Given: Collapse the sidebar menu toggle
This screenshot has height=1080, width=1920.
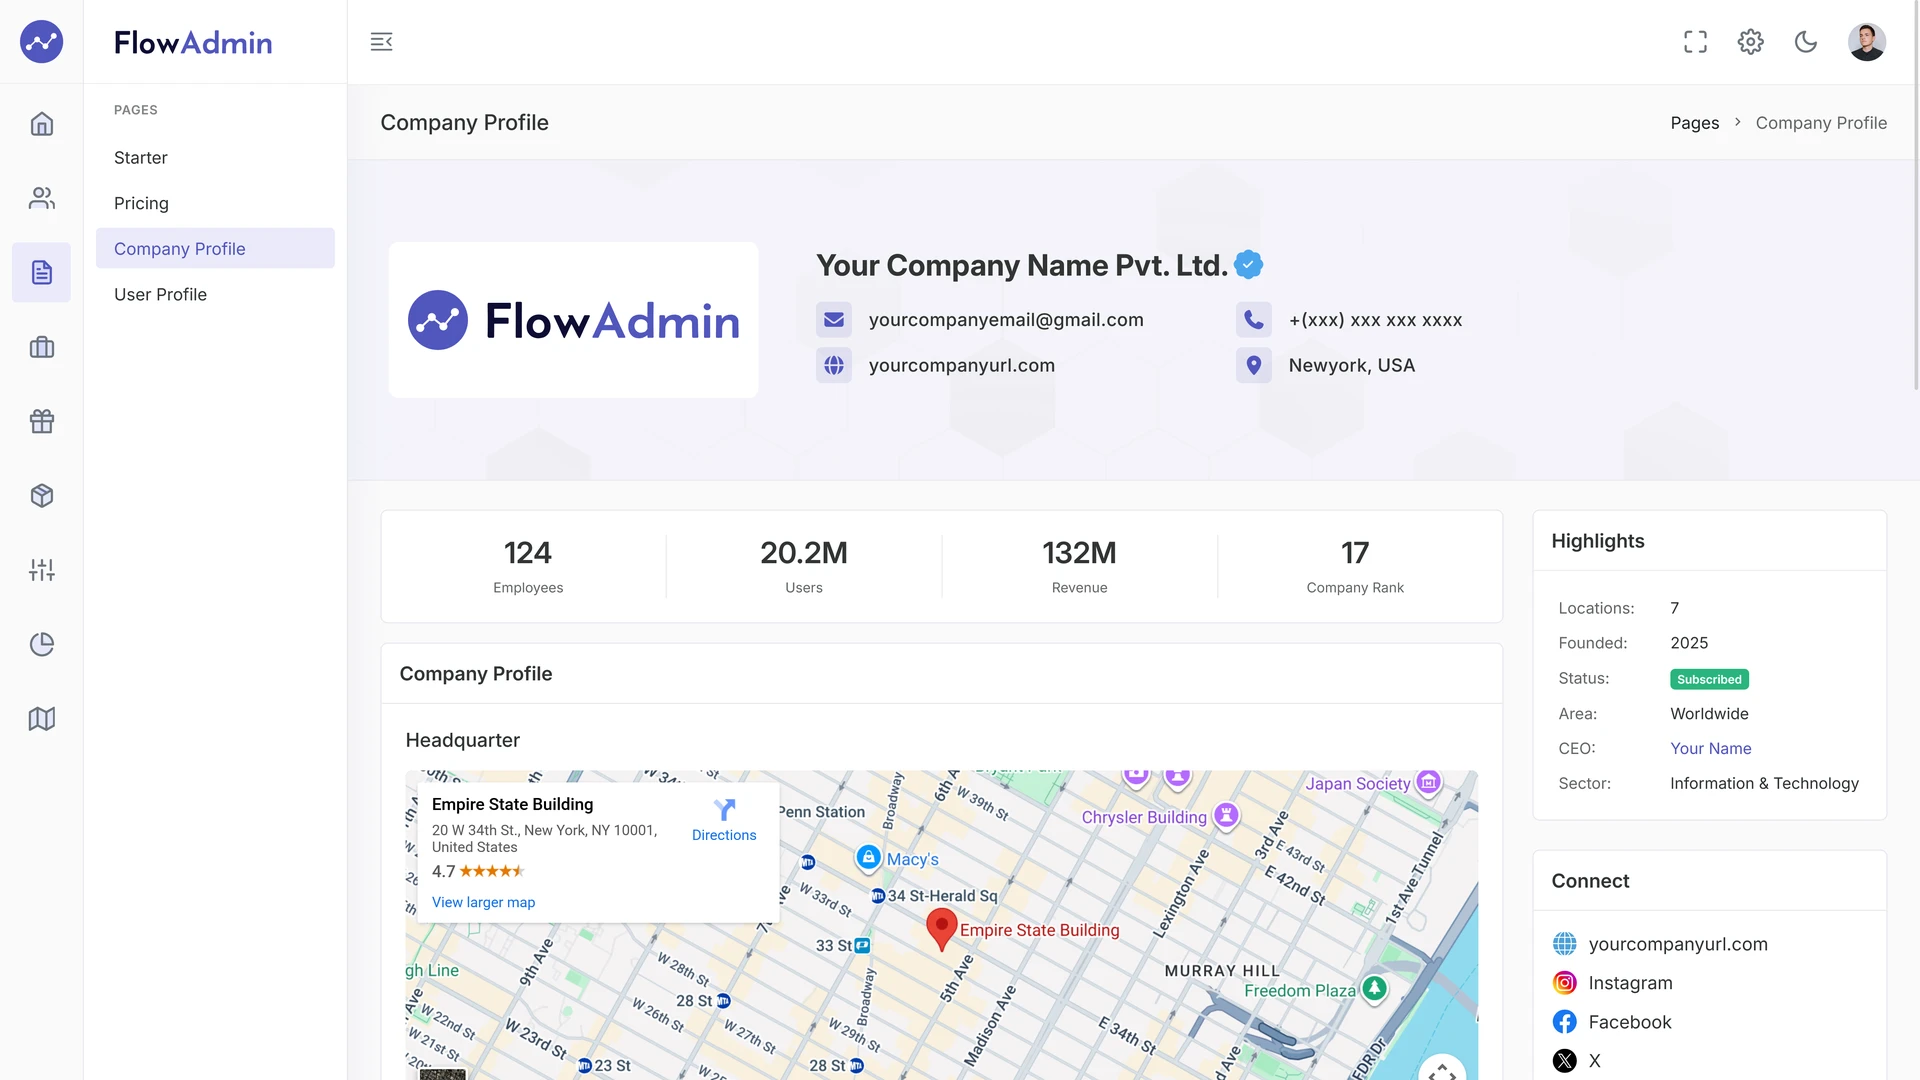Looking at the screenshot, I should (x=381, y=42).
